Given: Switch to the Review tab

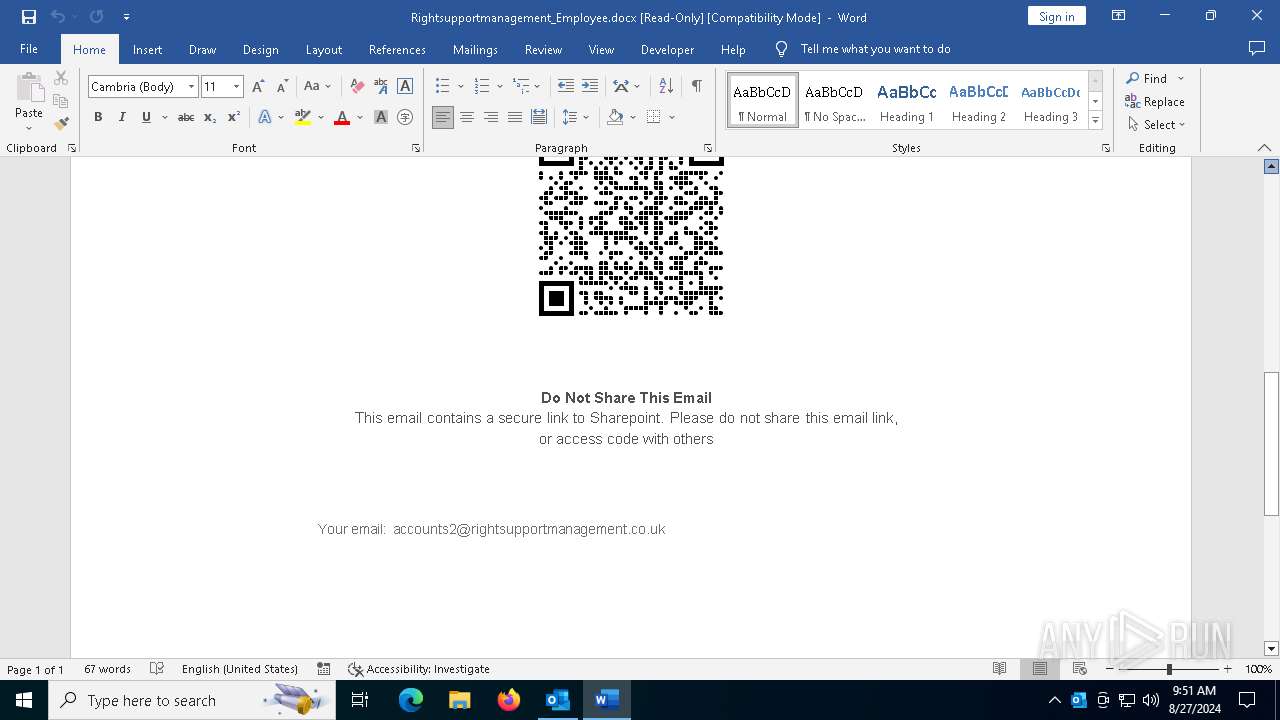Looking at the screenshot, I should click(x=543, y=49).
